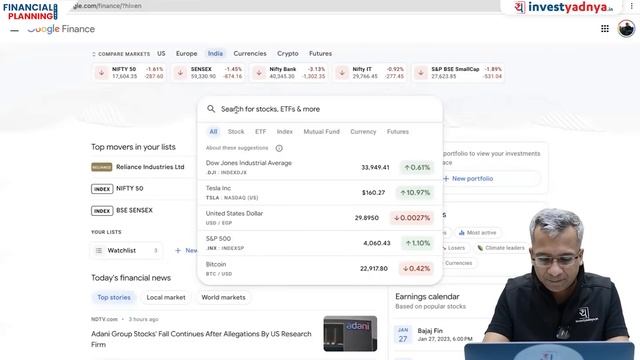Select the Crypto markets tab
This screenshot has width=640, height=360.
click(x=288, y=53)
